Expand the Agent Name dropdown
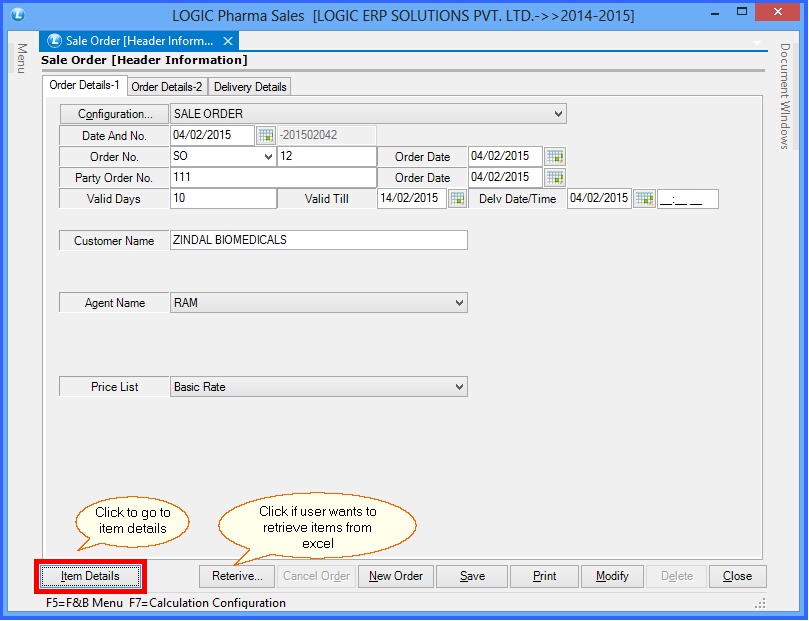The height and width of the screenshot is (621, 809). click(458, 302)
